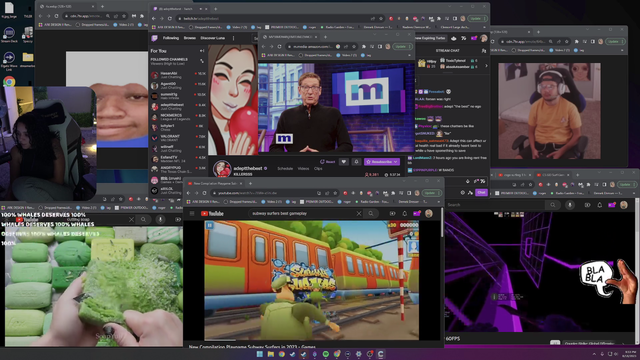Clear the 'subway surfers best gameplay' search text
Image resolution: width=640 pixels, height=360 pixels.
click(x=358, y=213)
